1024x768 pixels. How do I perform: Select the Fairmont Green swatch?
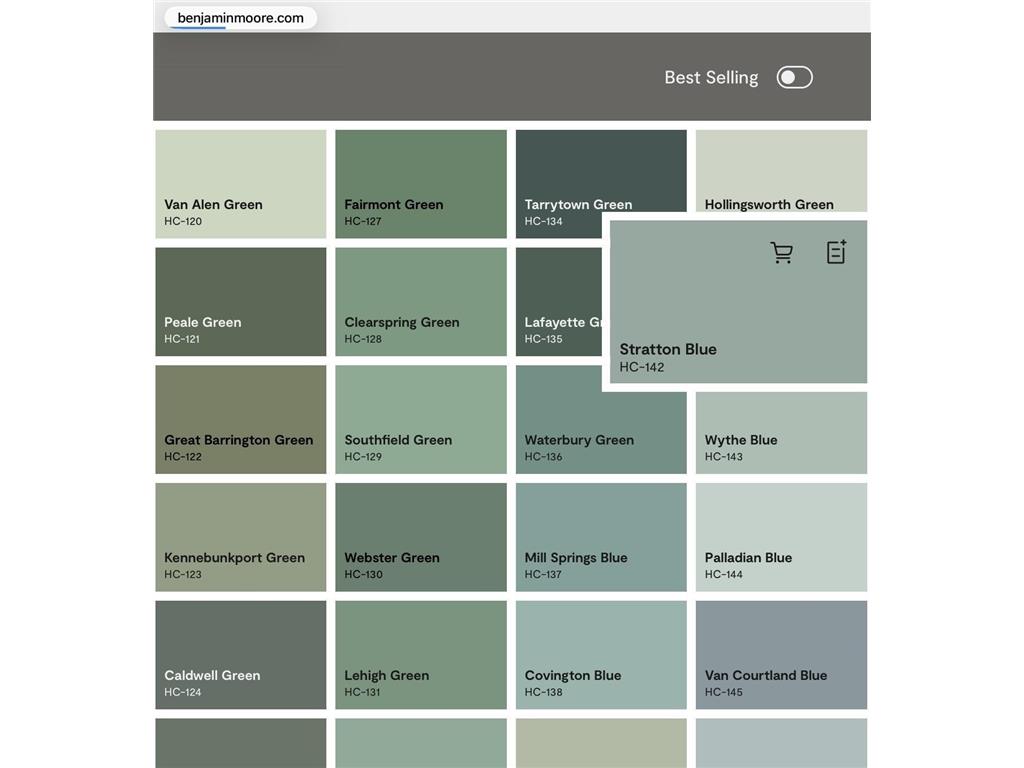point(421,184)
